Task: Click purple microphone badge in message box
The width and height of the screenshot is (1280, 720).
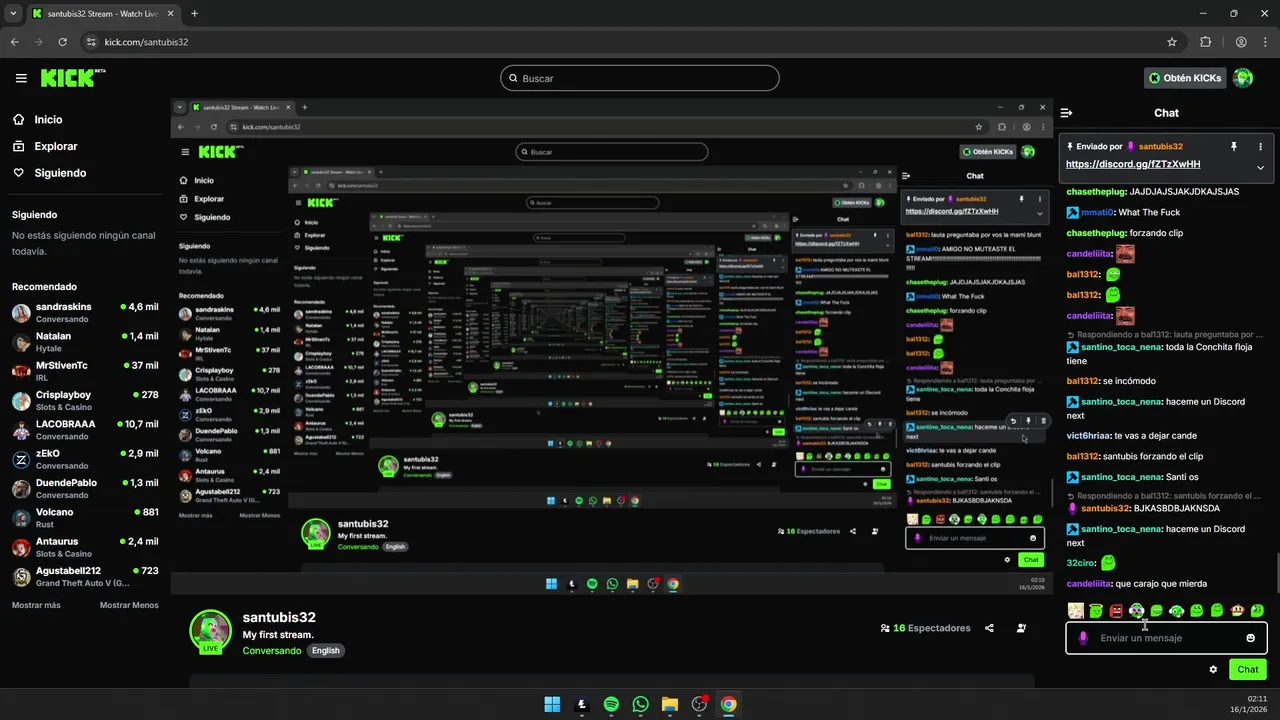Action: 1083,638
